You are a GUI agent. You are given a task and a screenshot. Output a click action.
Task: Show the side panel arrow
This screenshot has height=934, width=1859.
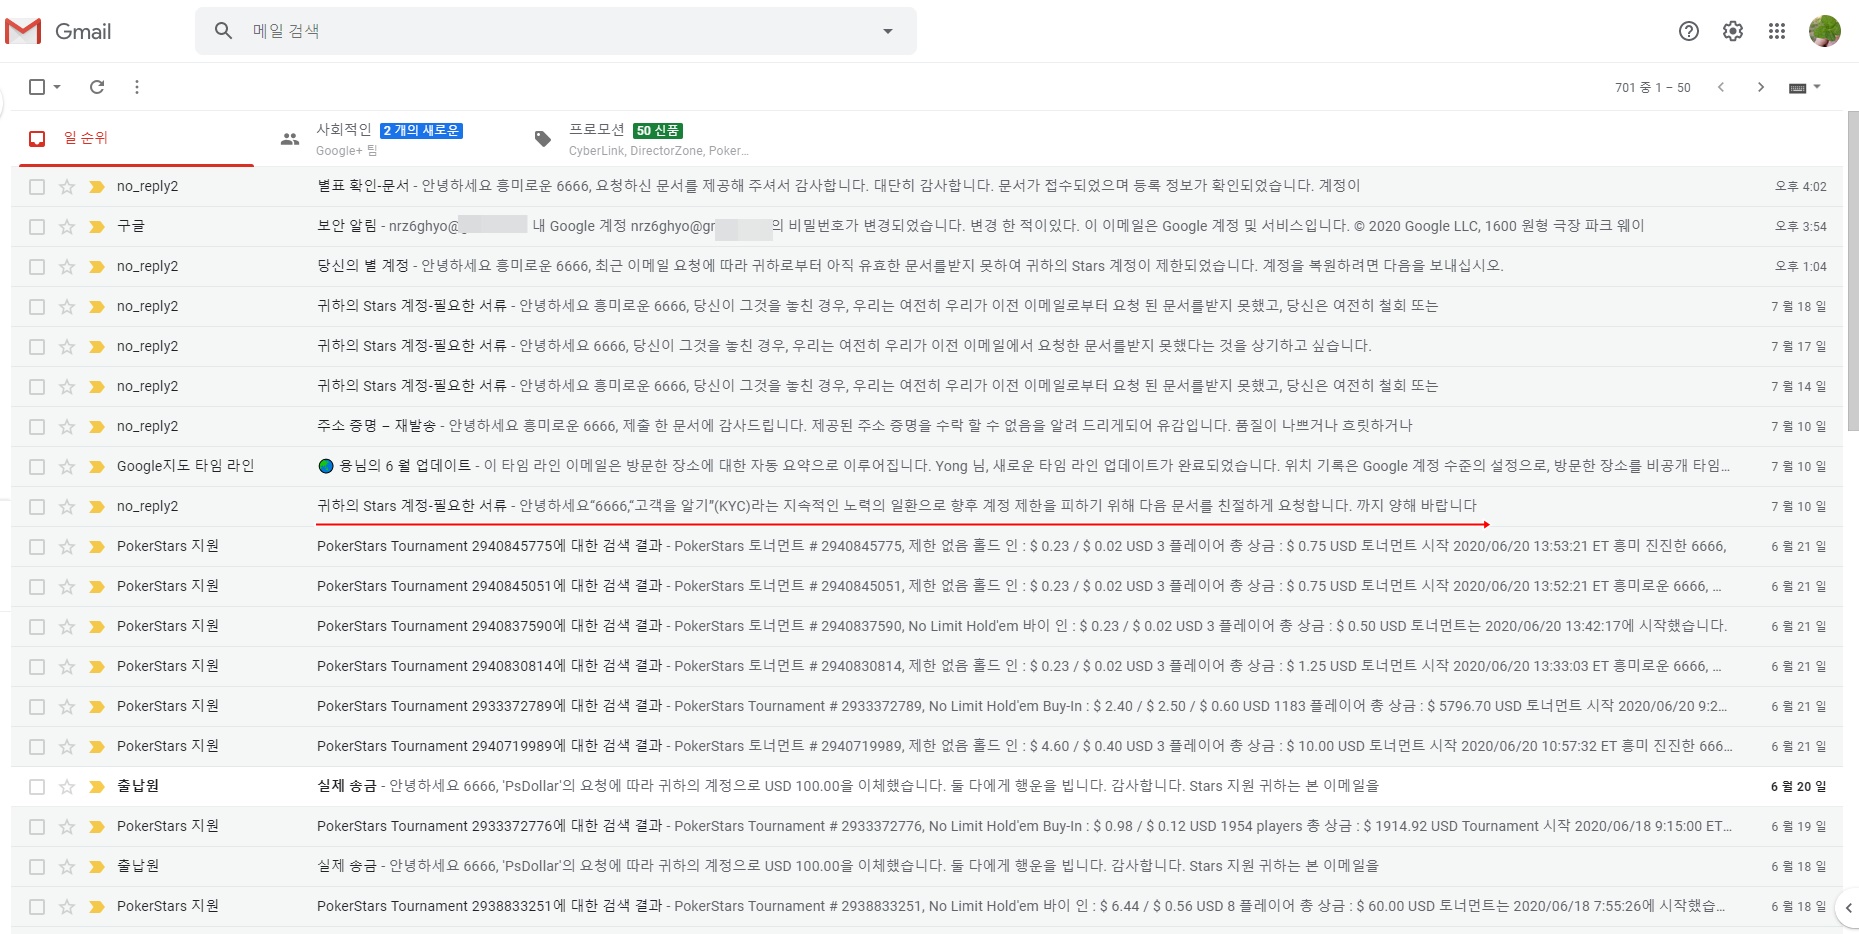1849,908
